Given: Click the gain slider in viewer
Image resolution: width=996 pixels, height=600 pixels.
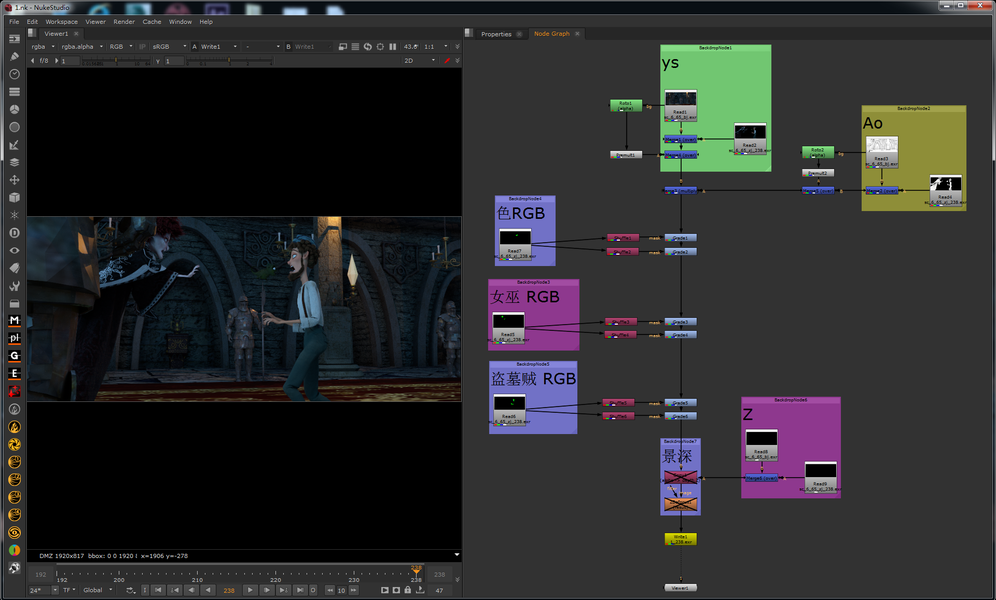Looking at the screenshot, I should (x=116, y=61).
